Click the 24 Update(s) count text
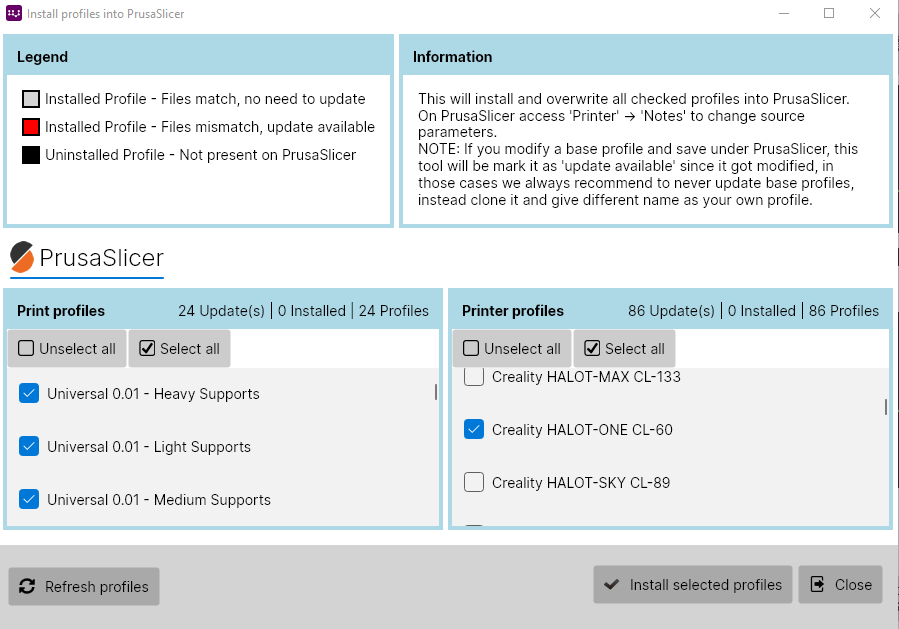This screenshot has width=899, height=629. point(221,311)
